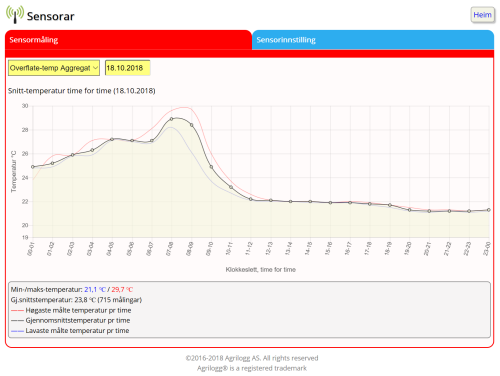Click the 'Gjennomsnittstemperatur pr time' legend text

(78, 321)
